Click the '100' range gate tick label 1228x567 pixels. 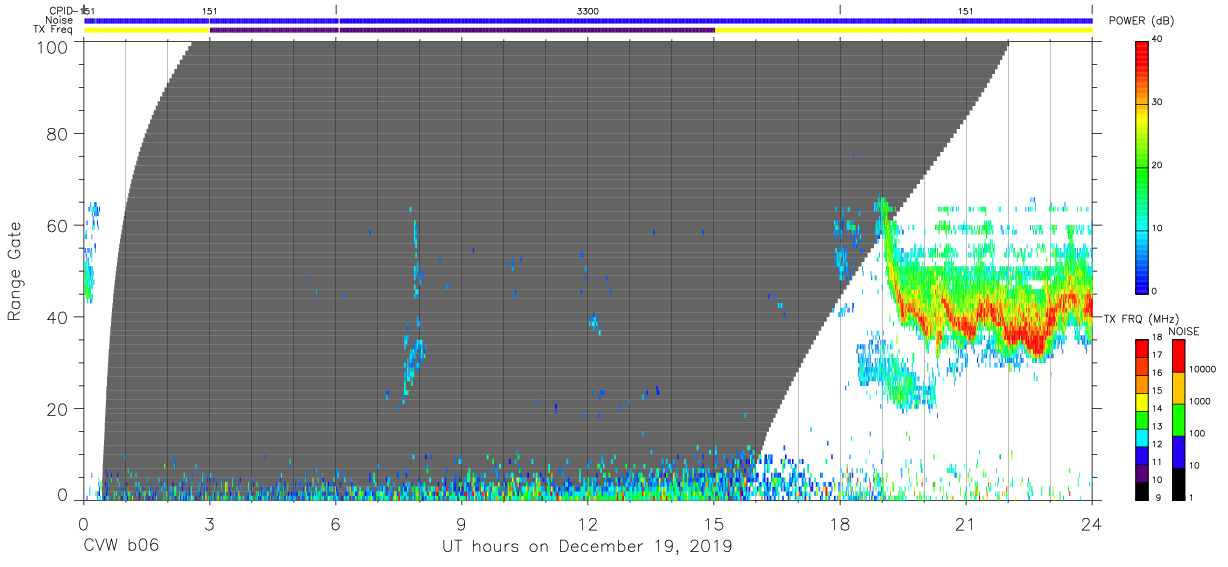click(54, 46)
